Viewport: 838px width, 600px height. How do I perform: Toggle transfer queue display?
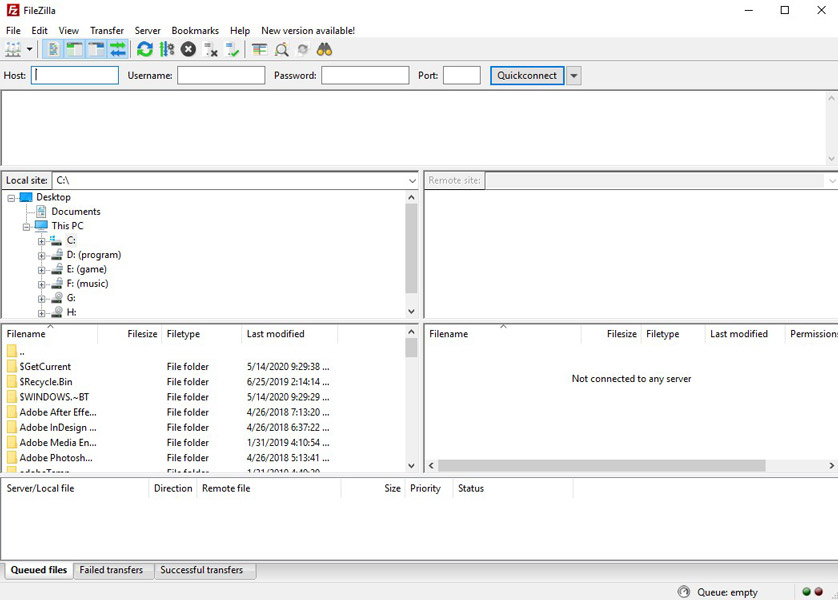click(118, 50)
